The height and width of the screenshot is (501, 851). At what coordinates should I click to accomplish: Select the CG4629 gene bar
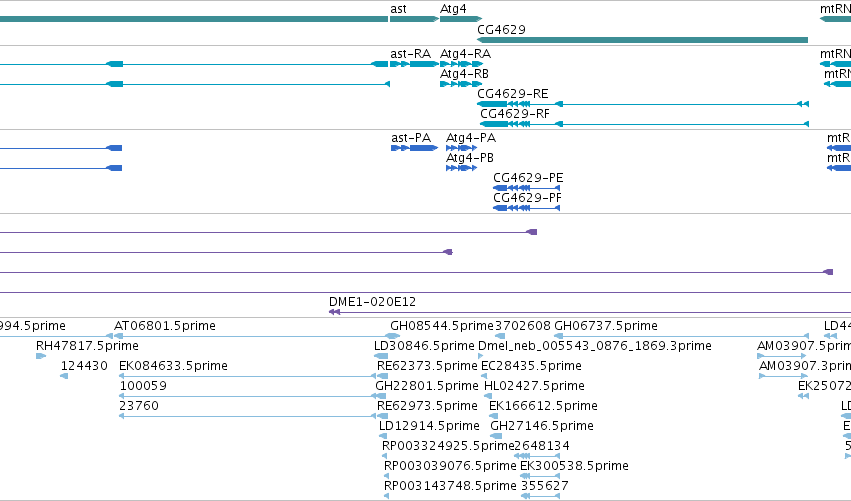click(643, 40)
